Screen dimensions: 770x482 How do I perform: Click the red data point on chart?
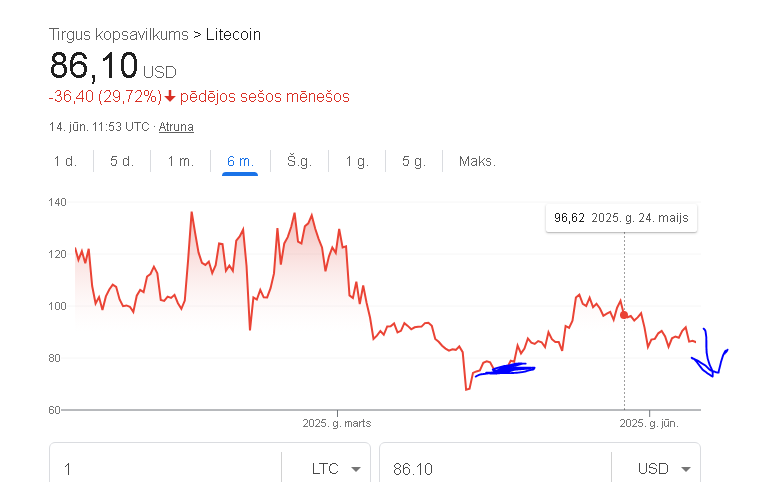(x=624, y=315)
